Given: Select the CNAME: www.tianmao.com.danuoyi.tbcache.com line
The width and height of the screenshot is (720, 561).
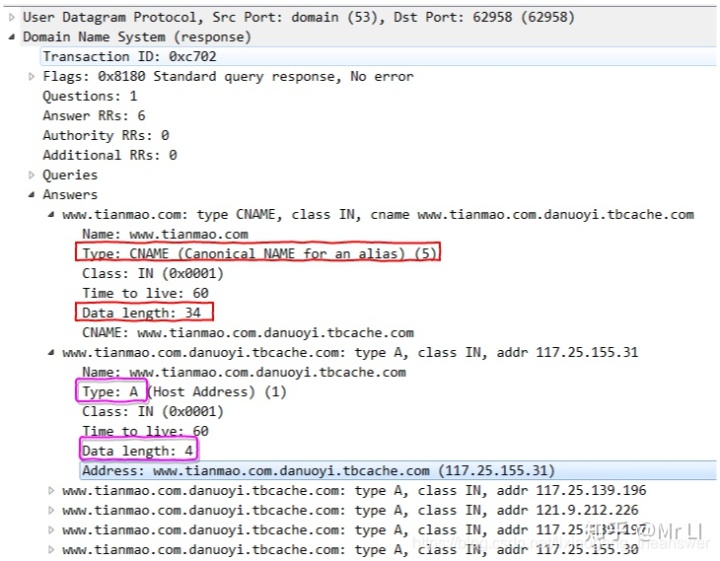Looking at the screenshot, I should pos(248,333).
